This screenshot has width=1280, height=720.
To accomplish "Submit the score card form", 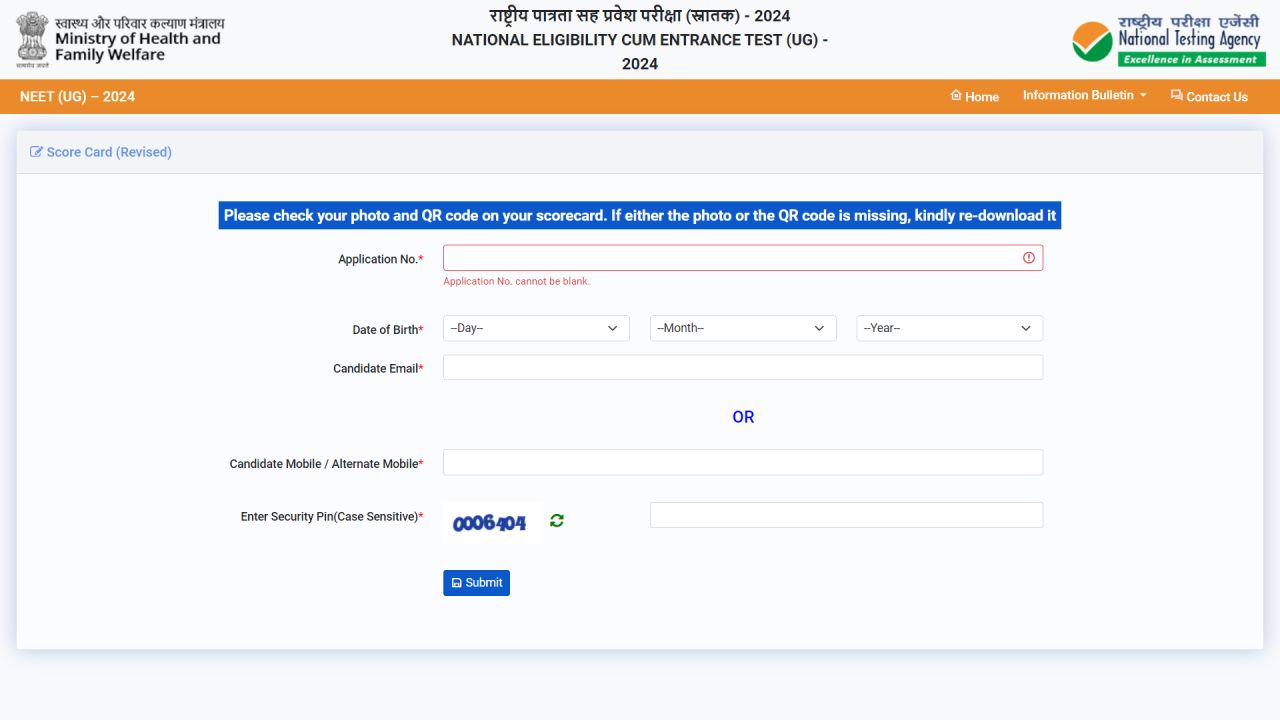I will tap(476, 583).
